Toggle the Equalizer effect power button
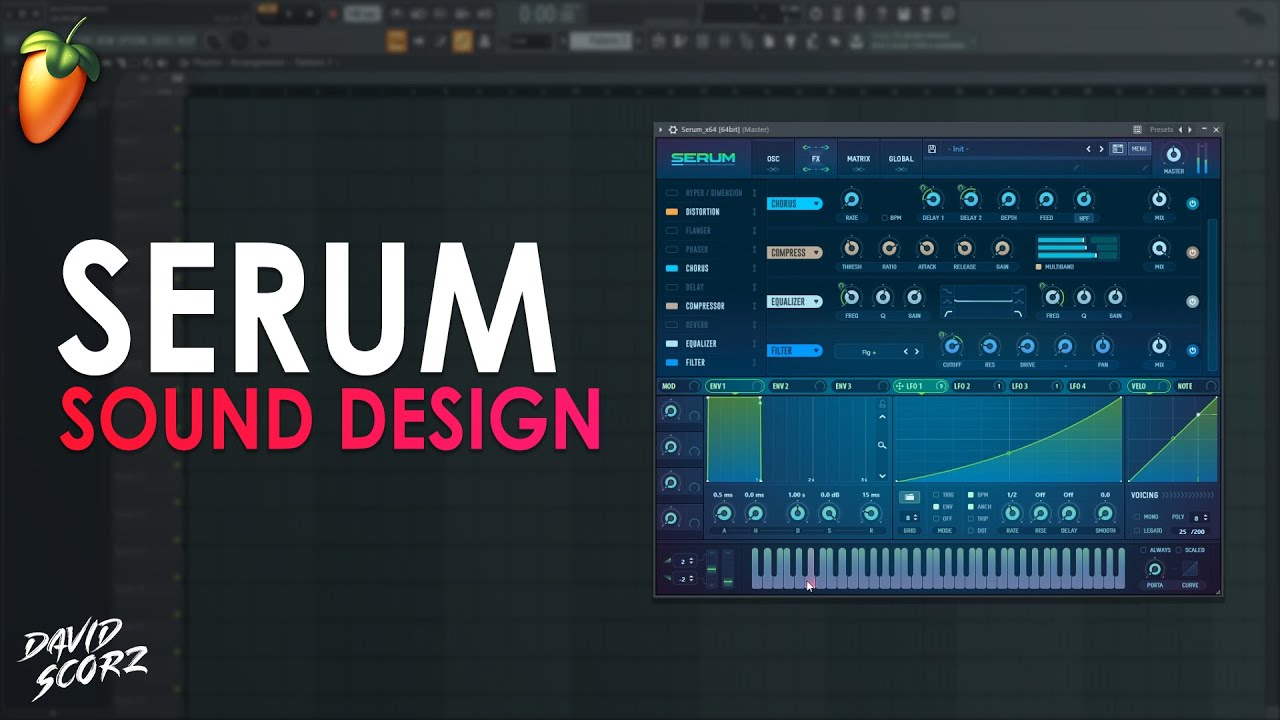Screen dimensions: 1280x720 (1192, 301)
